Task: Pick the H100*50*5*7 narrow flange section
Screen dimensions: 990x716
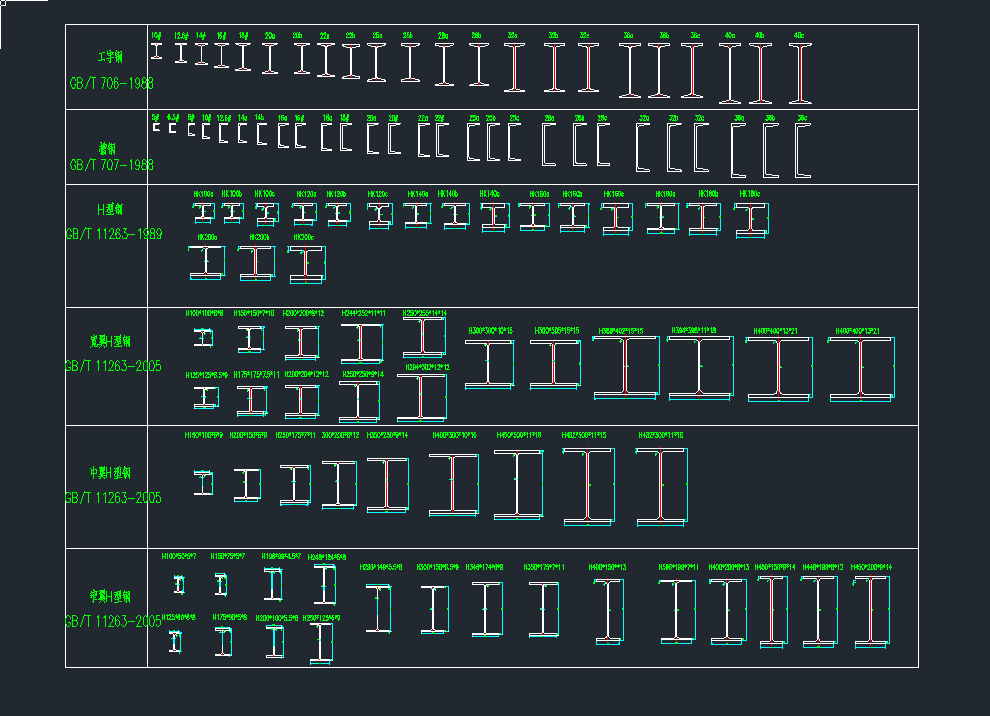Action: [x=179, y=585]
